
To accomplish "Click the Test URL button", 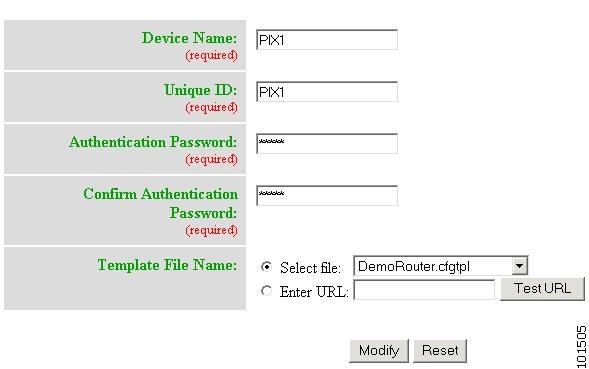I will (542, 289).
